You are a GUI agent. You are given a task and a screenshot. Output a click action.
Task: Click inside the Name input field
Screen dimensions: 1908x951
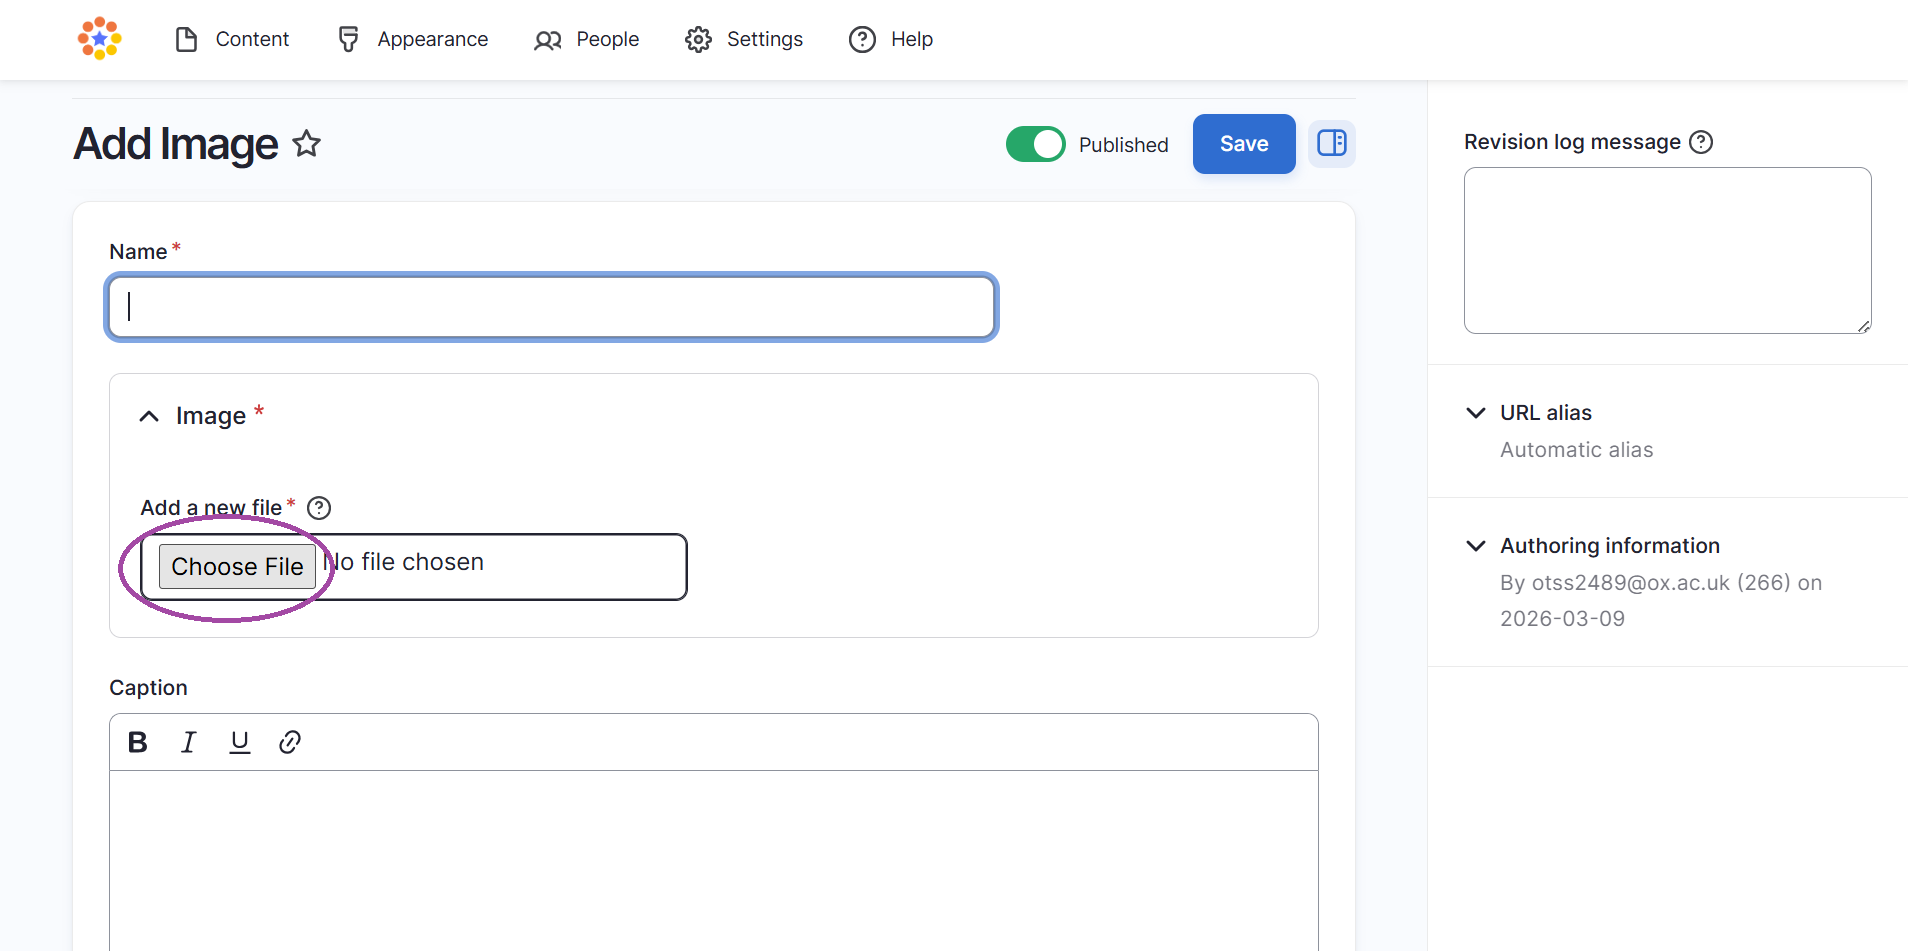[x=550, y=307]
